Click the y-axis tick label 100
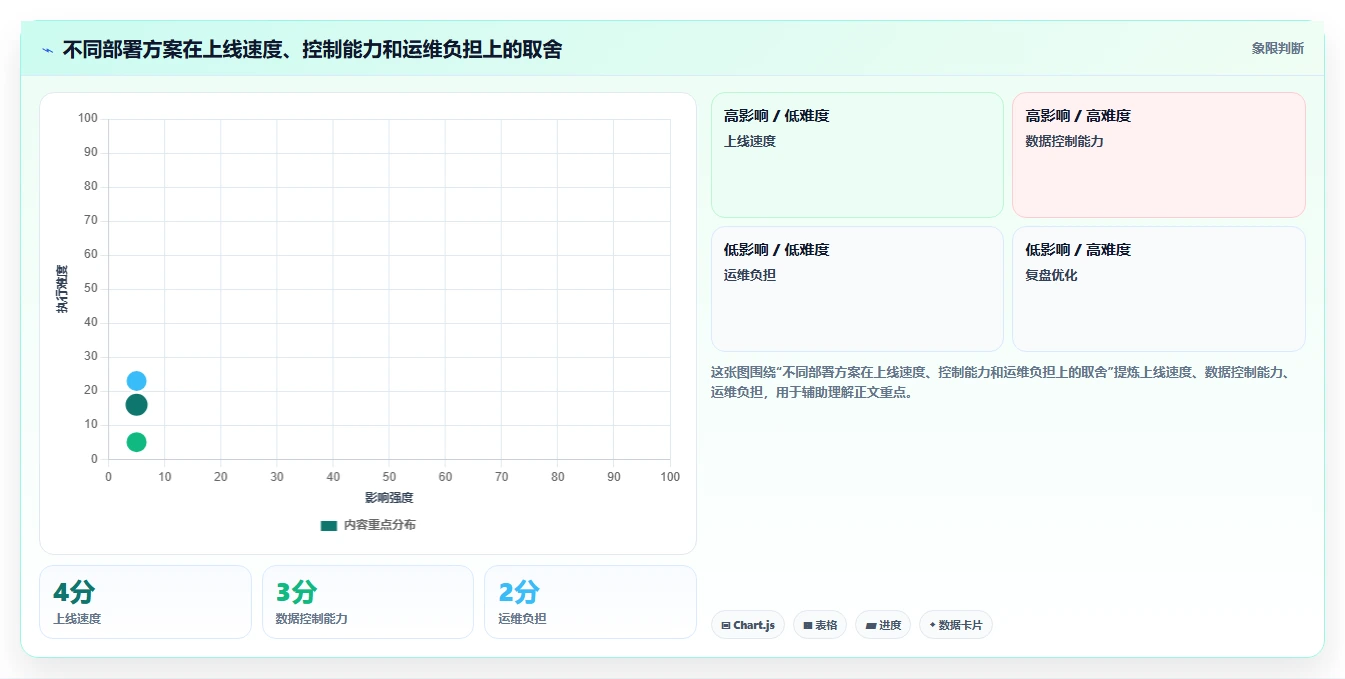 click(88, 119)
